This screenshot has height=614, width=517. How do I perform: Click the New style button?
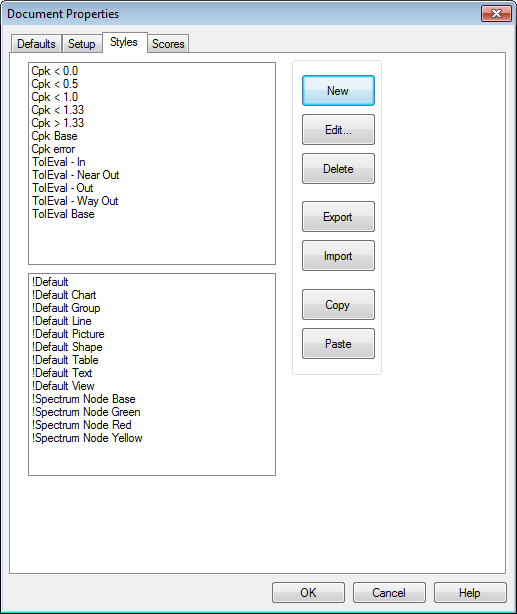[338, 90]
